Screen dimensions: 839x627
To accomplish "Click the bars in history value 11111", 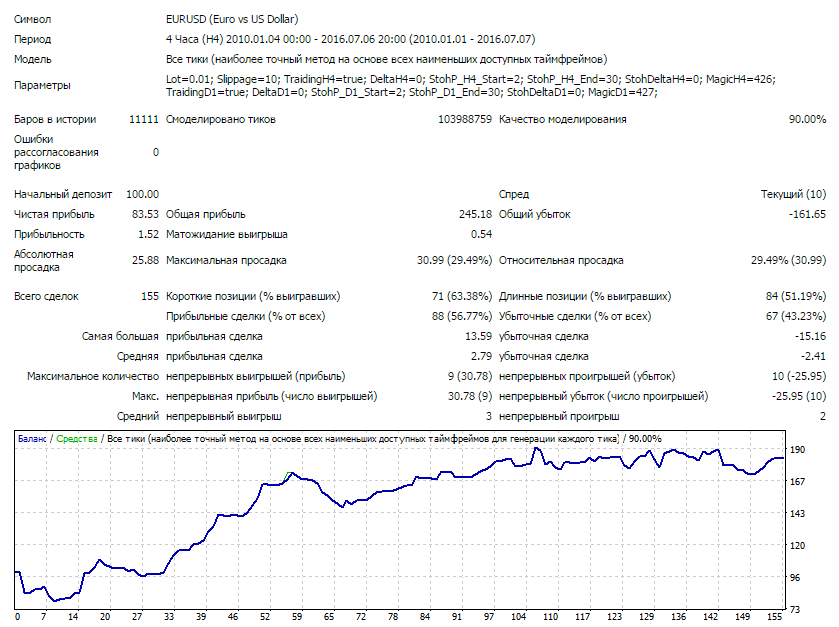I will (x=144, y=119).
